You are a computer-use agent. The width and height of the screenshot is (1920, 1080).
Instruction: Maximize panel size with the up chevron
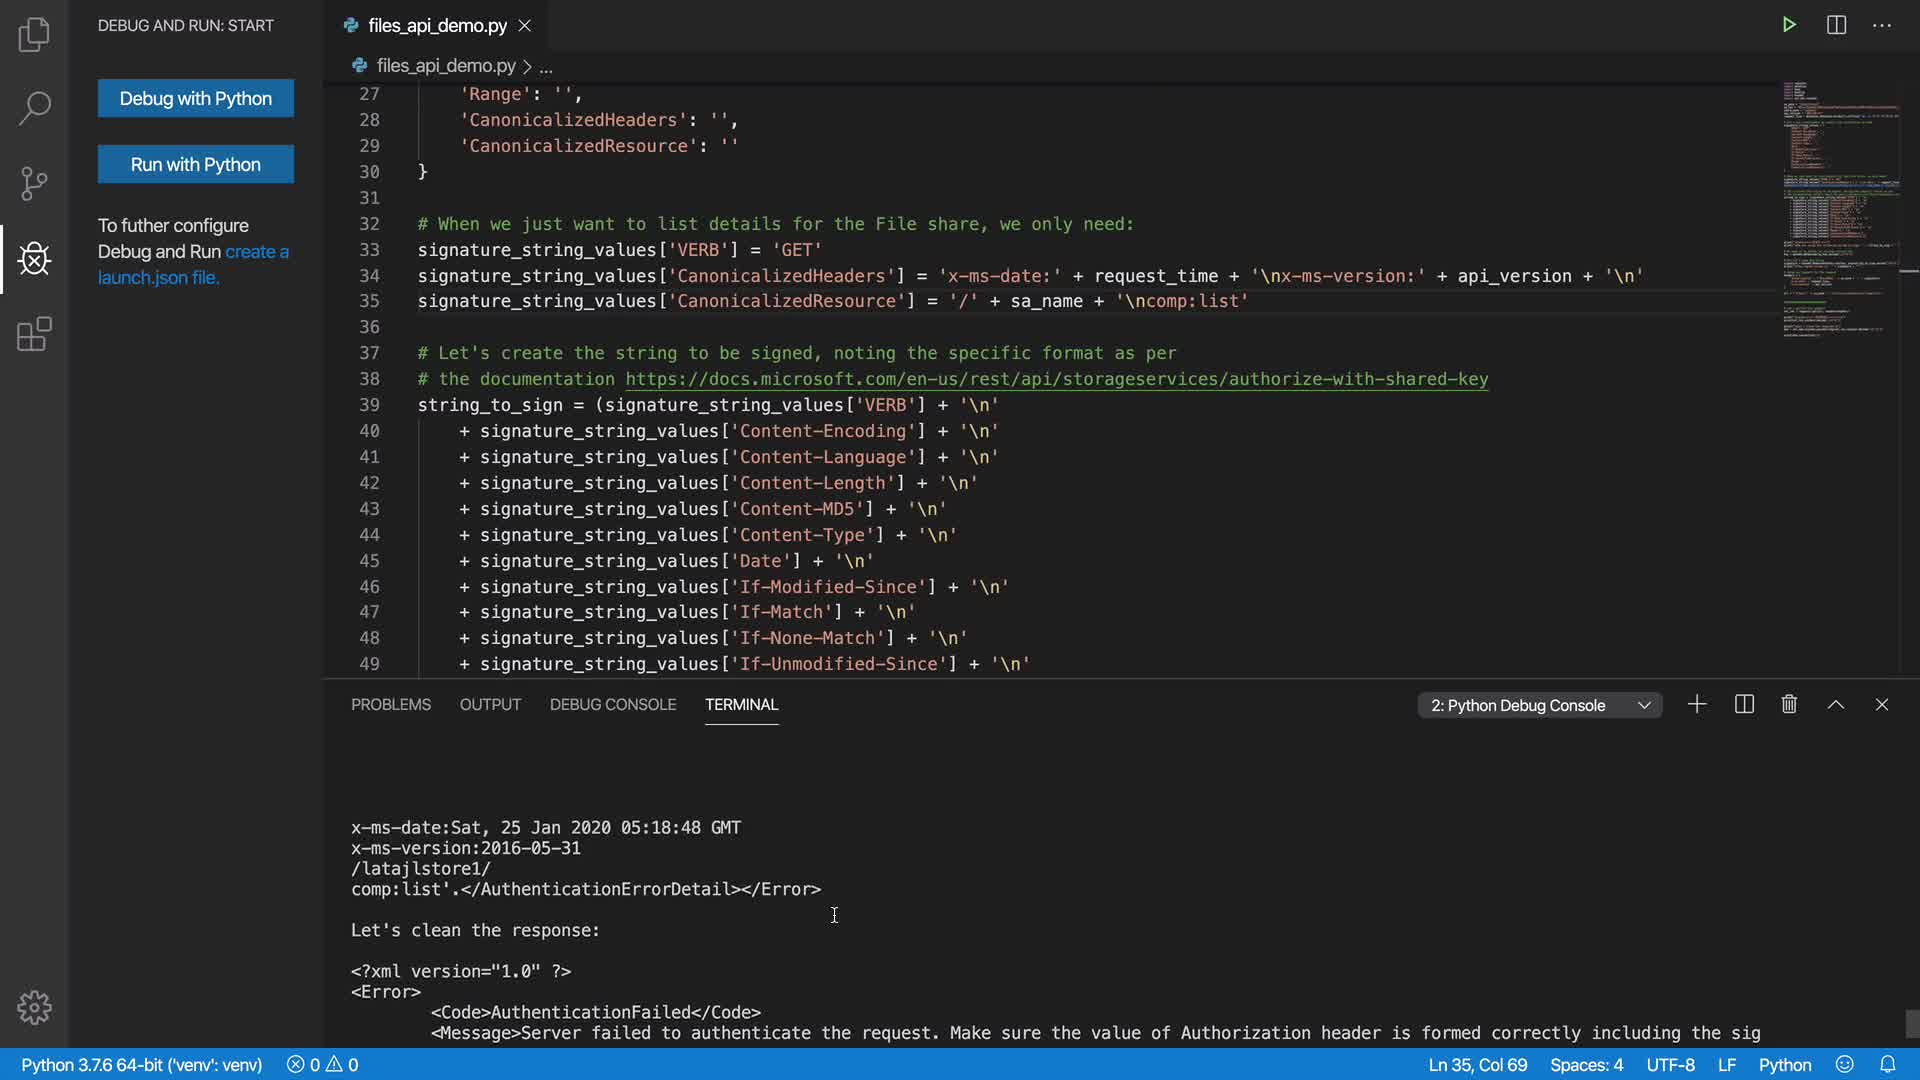(x=1836, y=705)
